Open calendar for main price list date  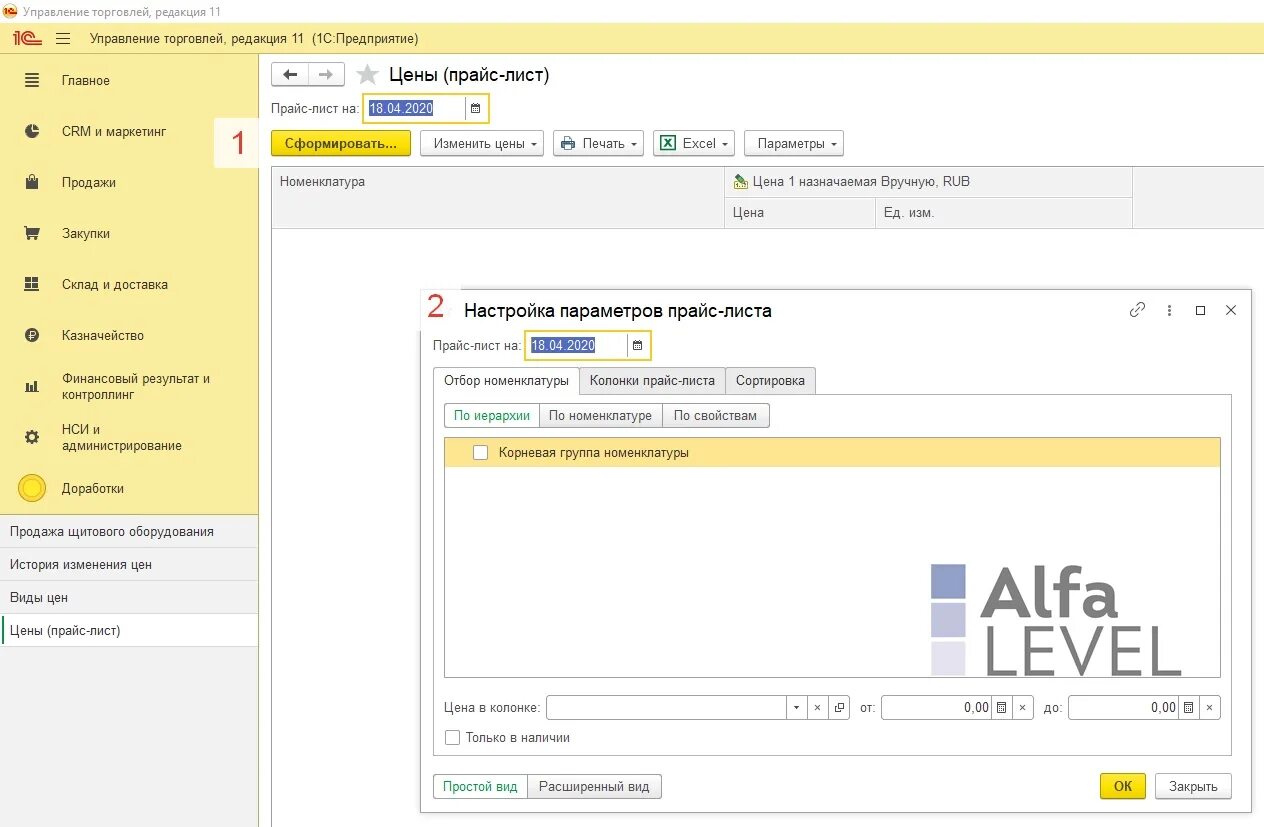point(476,108)
